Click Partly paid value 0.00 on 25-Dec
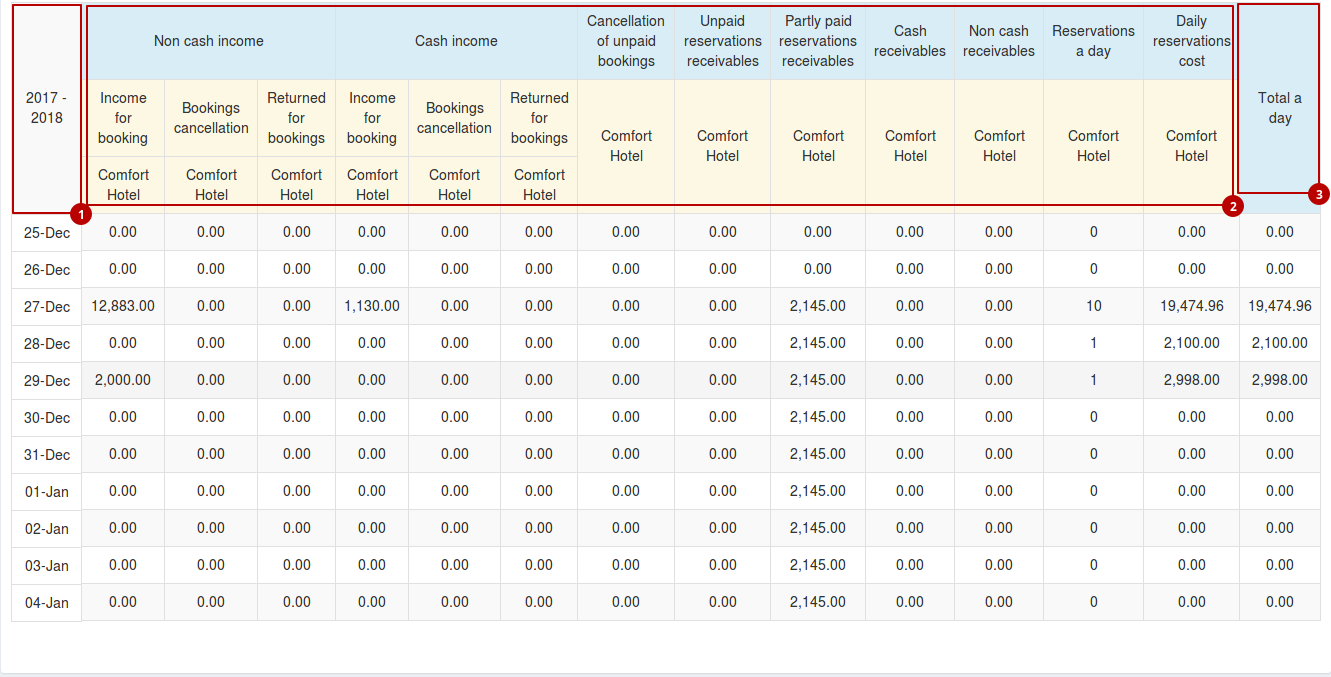 click(x=818, y=232)
